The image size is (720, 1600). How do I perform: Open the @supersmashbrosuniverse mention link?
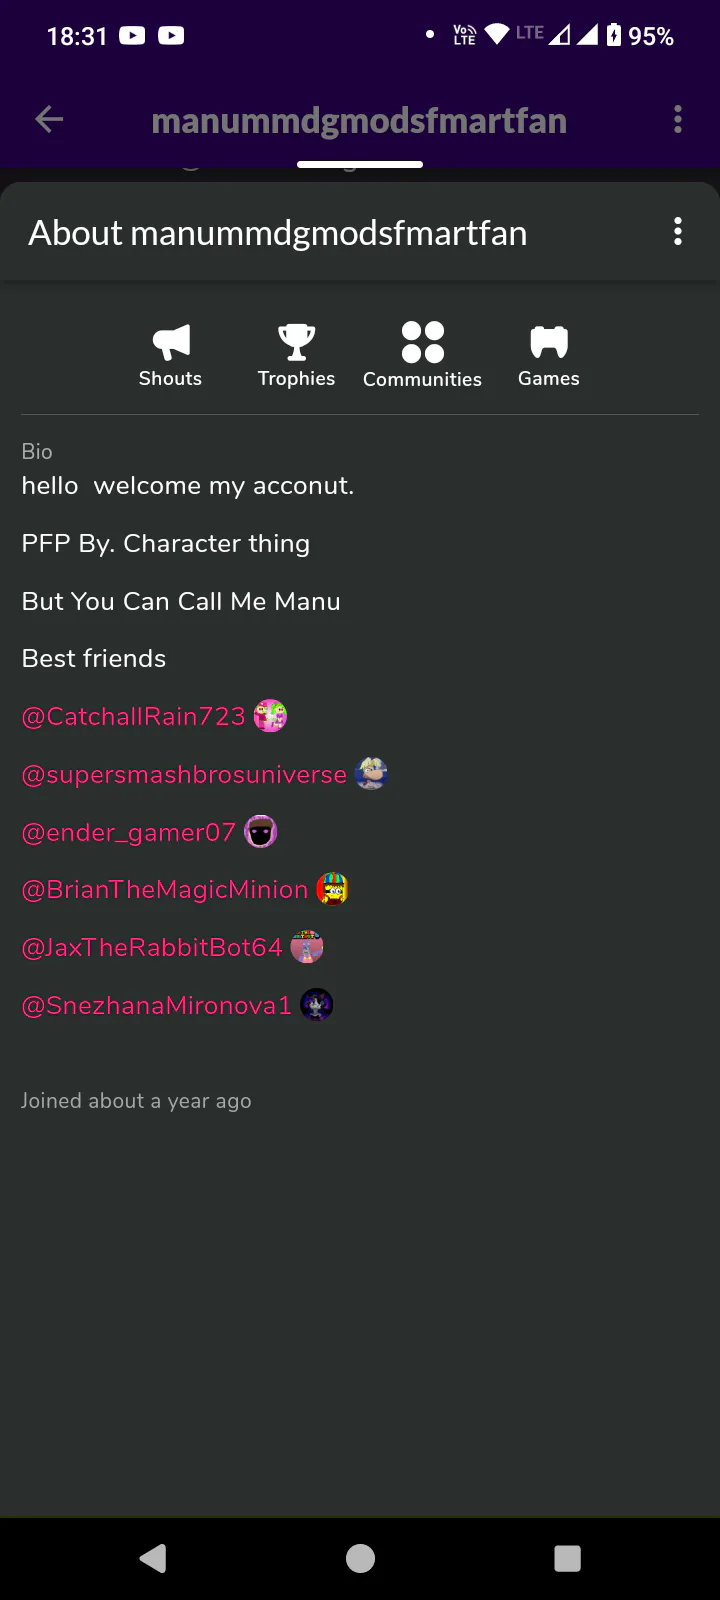coord(184,775)
